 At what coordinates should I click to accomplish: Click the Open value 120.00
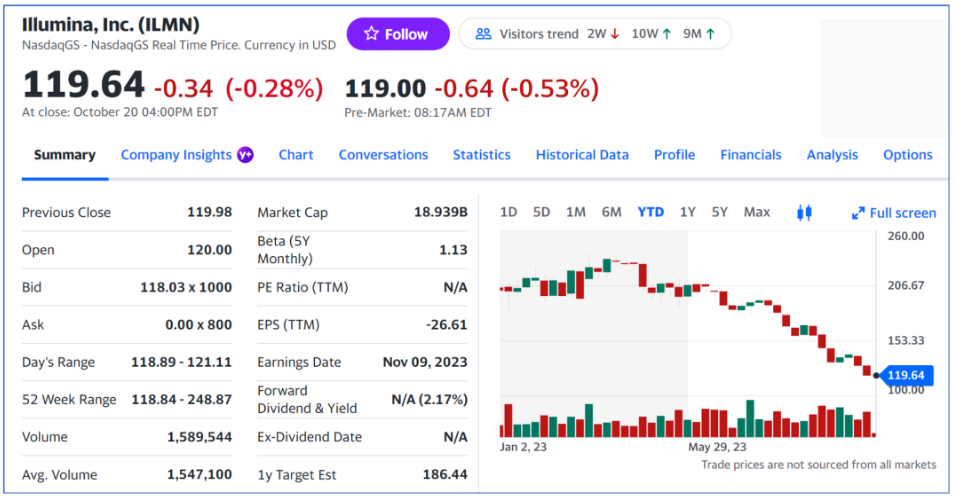[x=209, y=250]
